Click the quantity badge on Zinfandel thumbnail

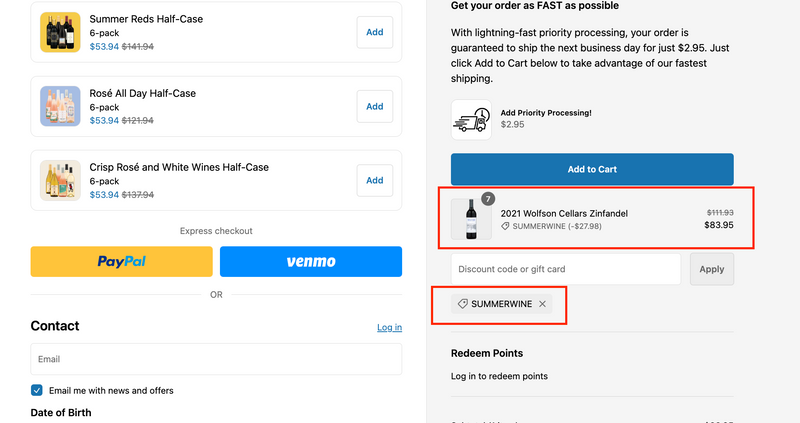coord(488,198)
